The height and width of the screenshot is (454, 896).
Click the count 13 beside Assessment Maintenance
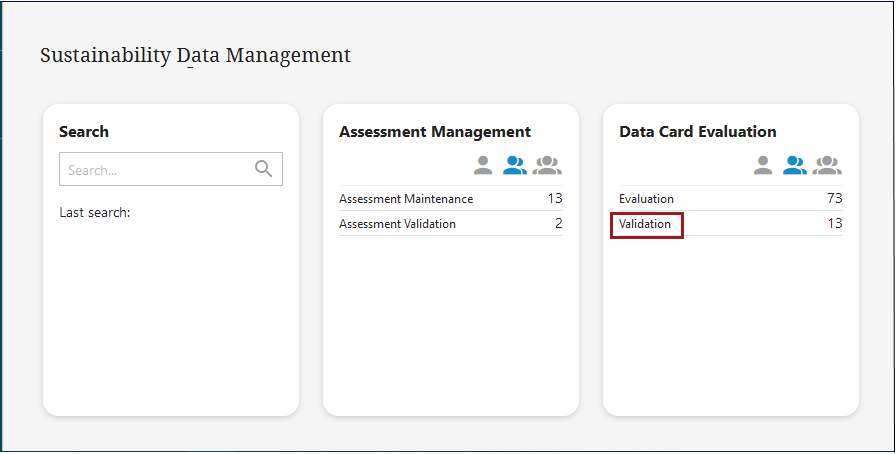point(555,199)
